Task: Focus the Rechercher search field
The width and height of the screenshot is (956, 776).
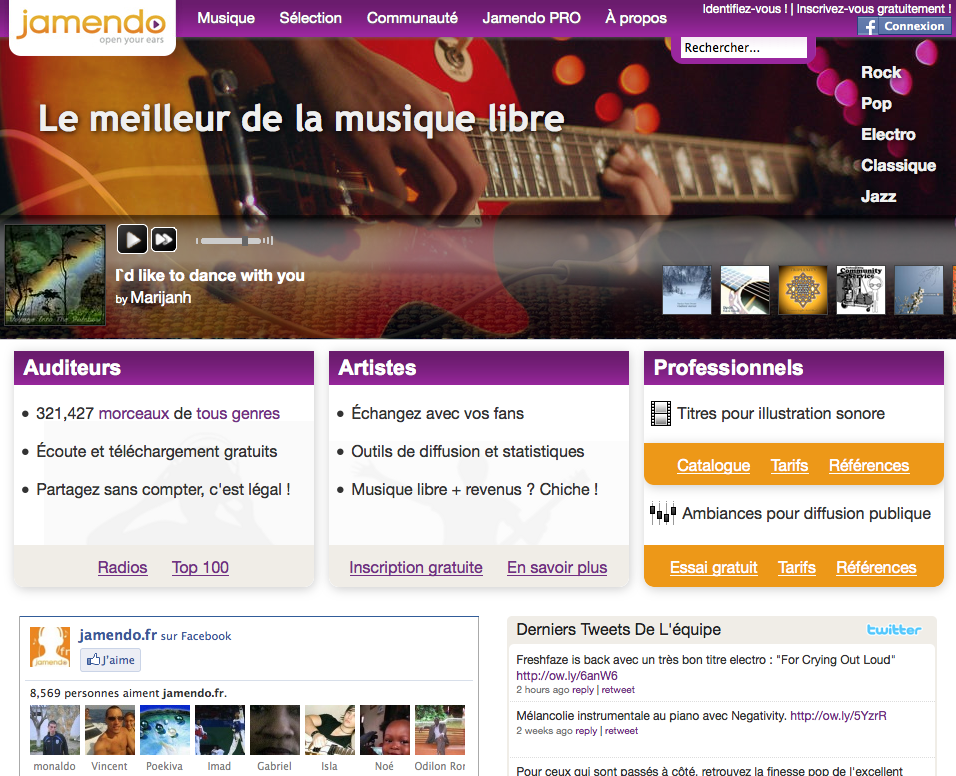Action: point(744,48)
